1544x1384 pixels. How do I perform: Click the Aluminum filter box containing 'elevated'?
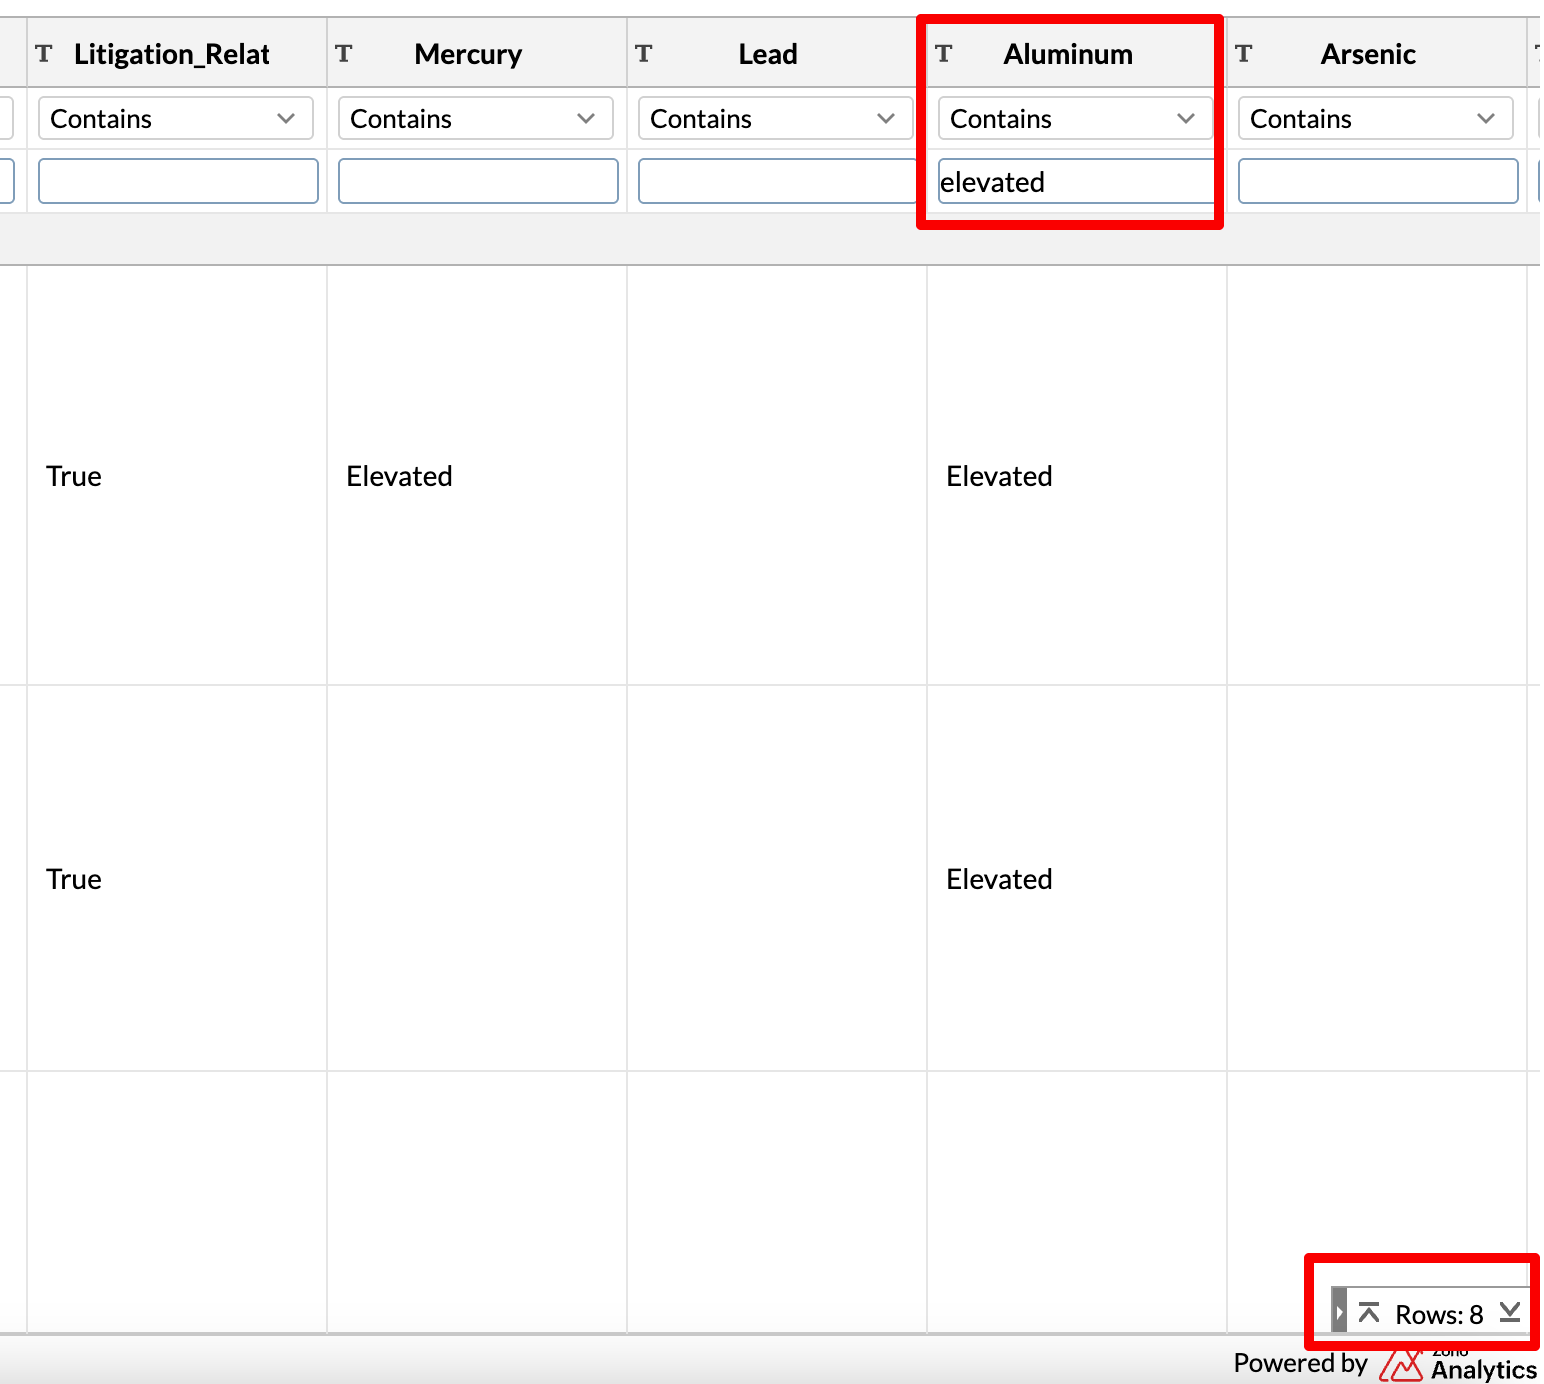pos(1078,181)
